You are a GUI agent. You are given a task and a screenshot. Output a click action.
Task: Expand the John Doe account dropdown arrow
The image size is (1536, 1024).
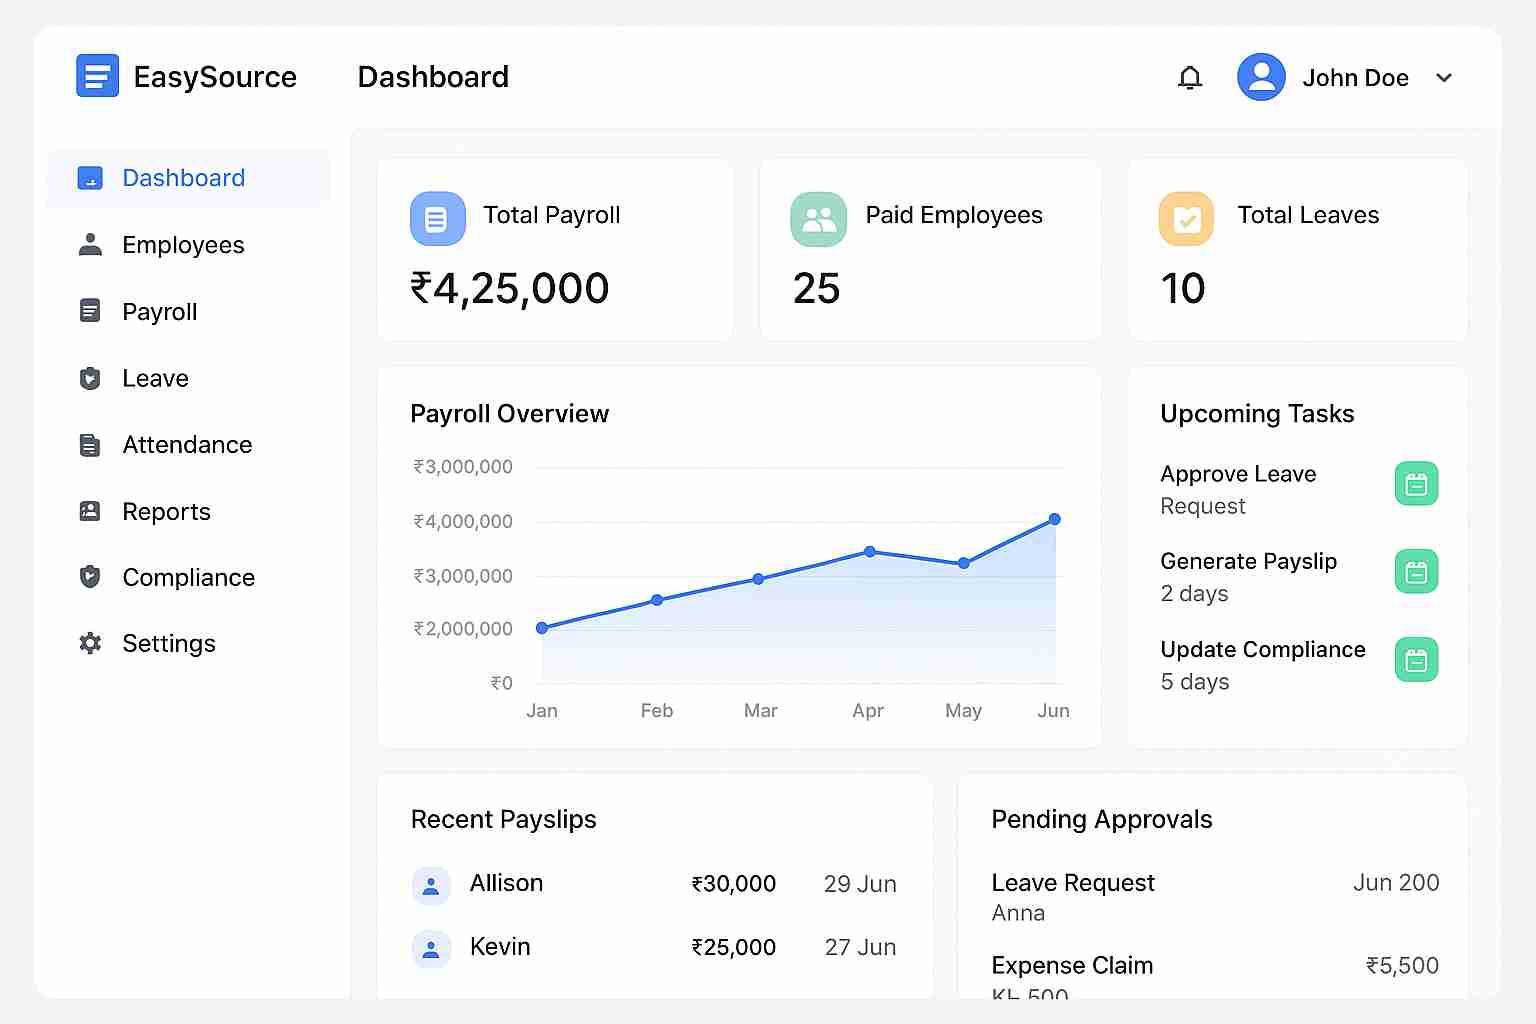point(1444,78)
